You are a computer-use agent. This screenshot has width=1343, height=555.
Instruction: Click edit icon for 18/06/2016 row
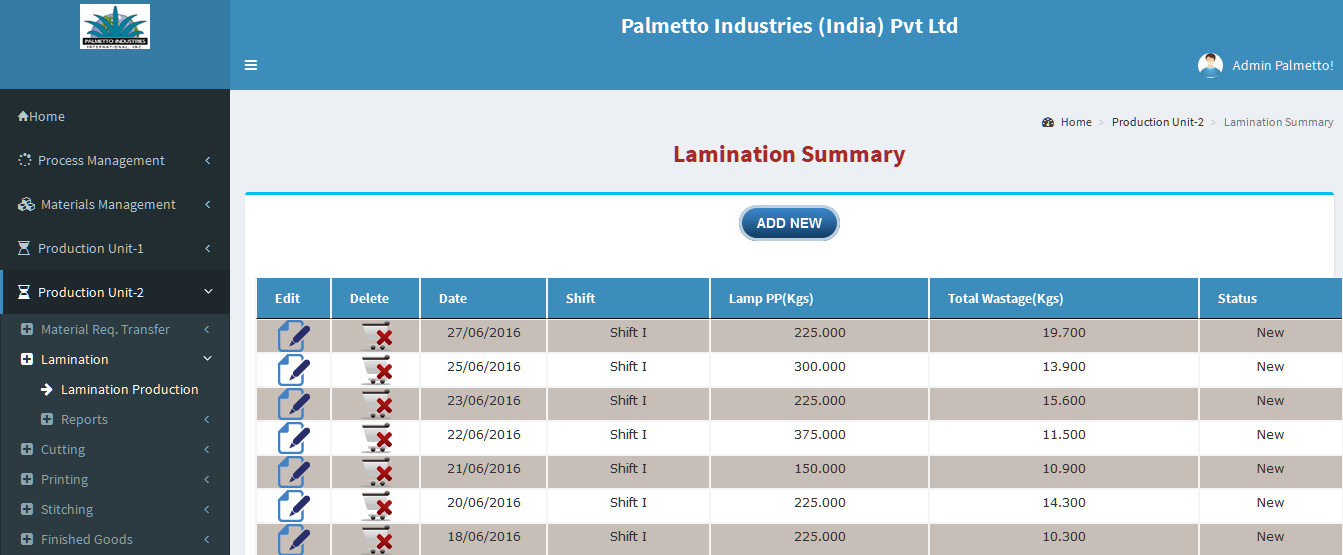pos(293,539)
